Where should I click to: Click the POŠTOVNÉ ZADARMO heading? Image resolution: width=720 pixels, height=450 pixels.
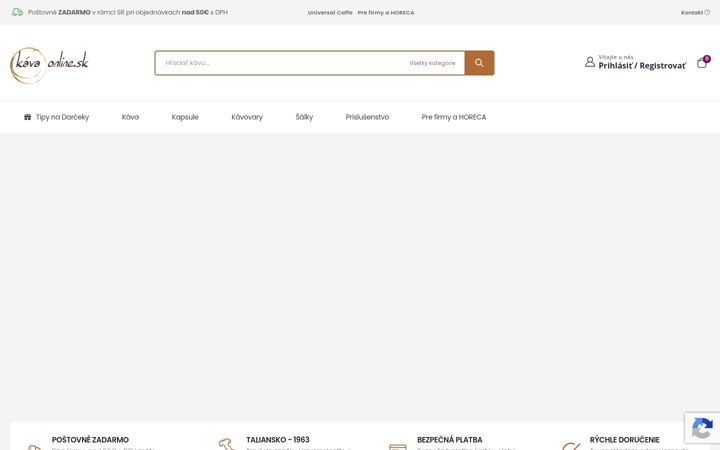[x=90, y=439]
